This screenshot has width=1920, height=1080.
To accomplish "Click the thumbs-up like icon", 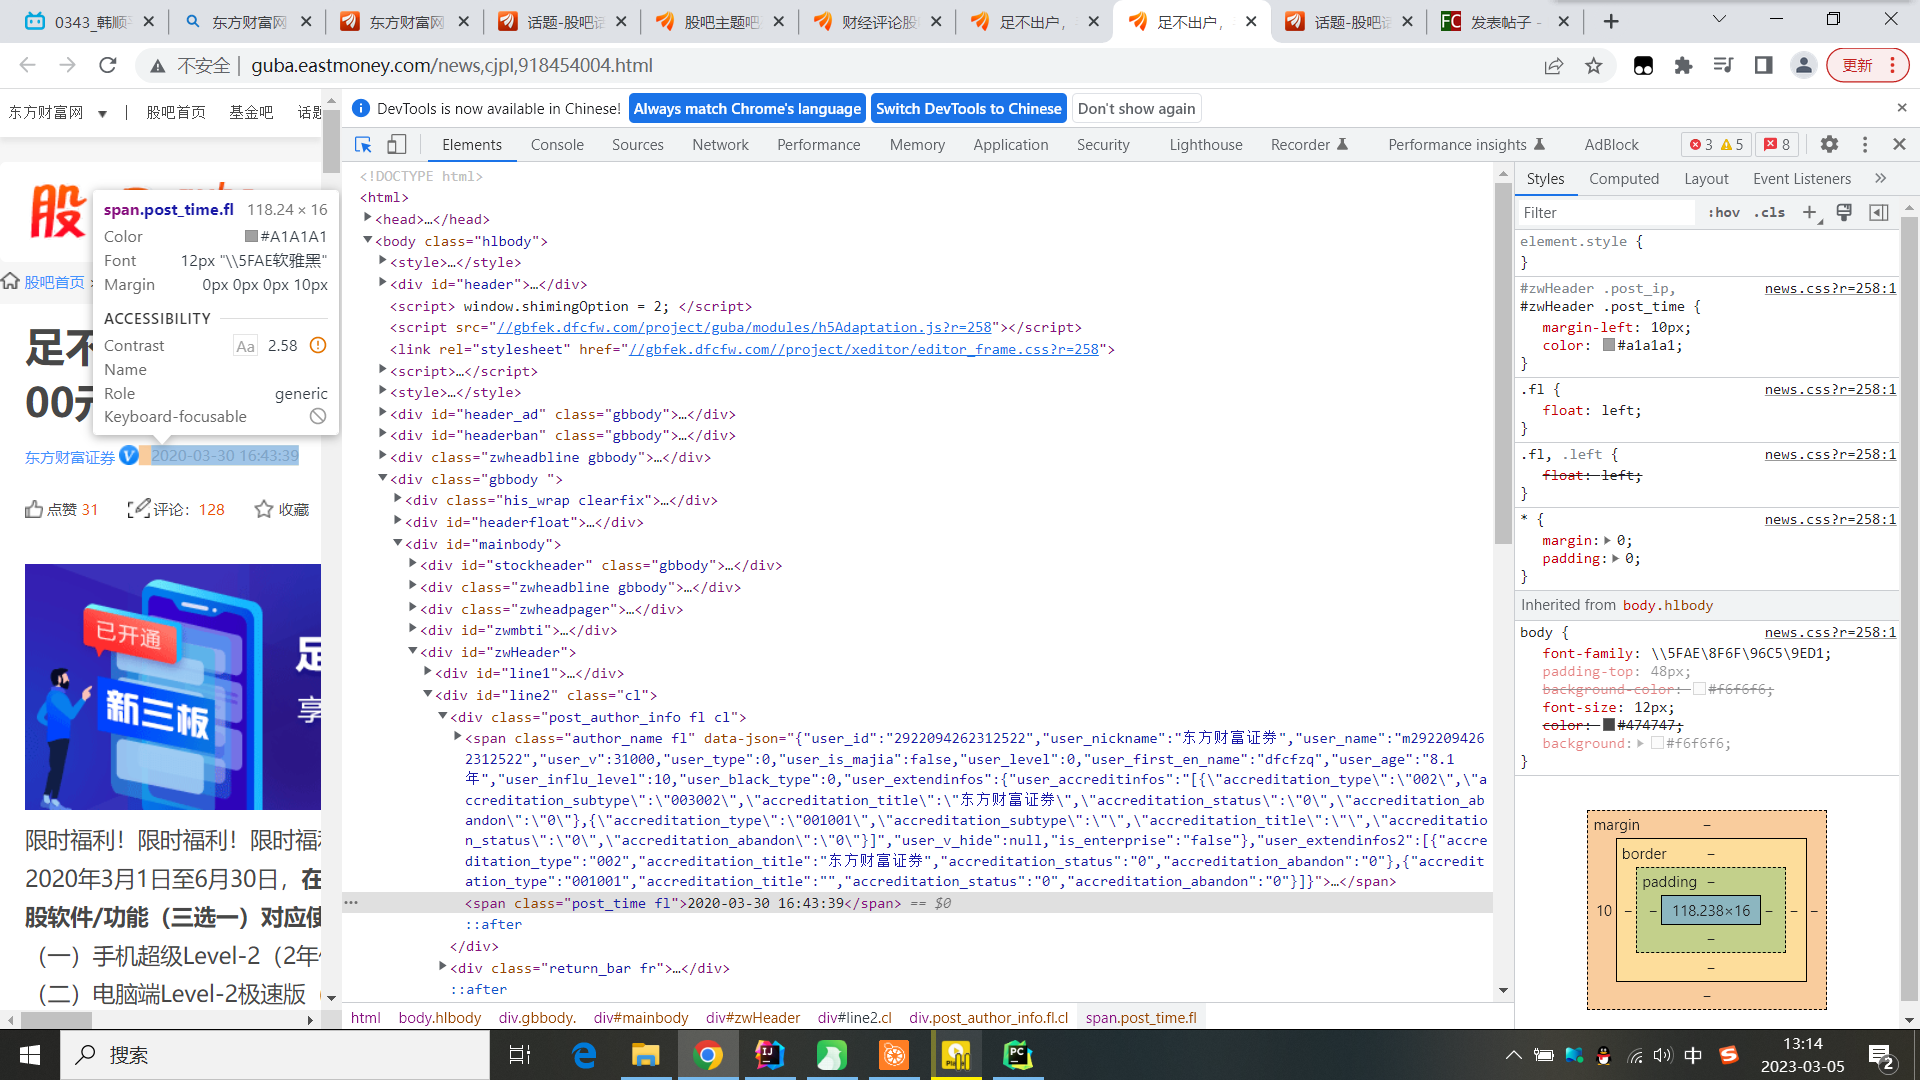I will pyautogui.click(x=34, y=509).
